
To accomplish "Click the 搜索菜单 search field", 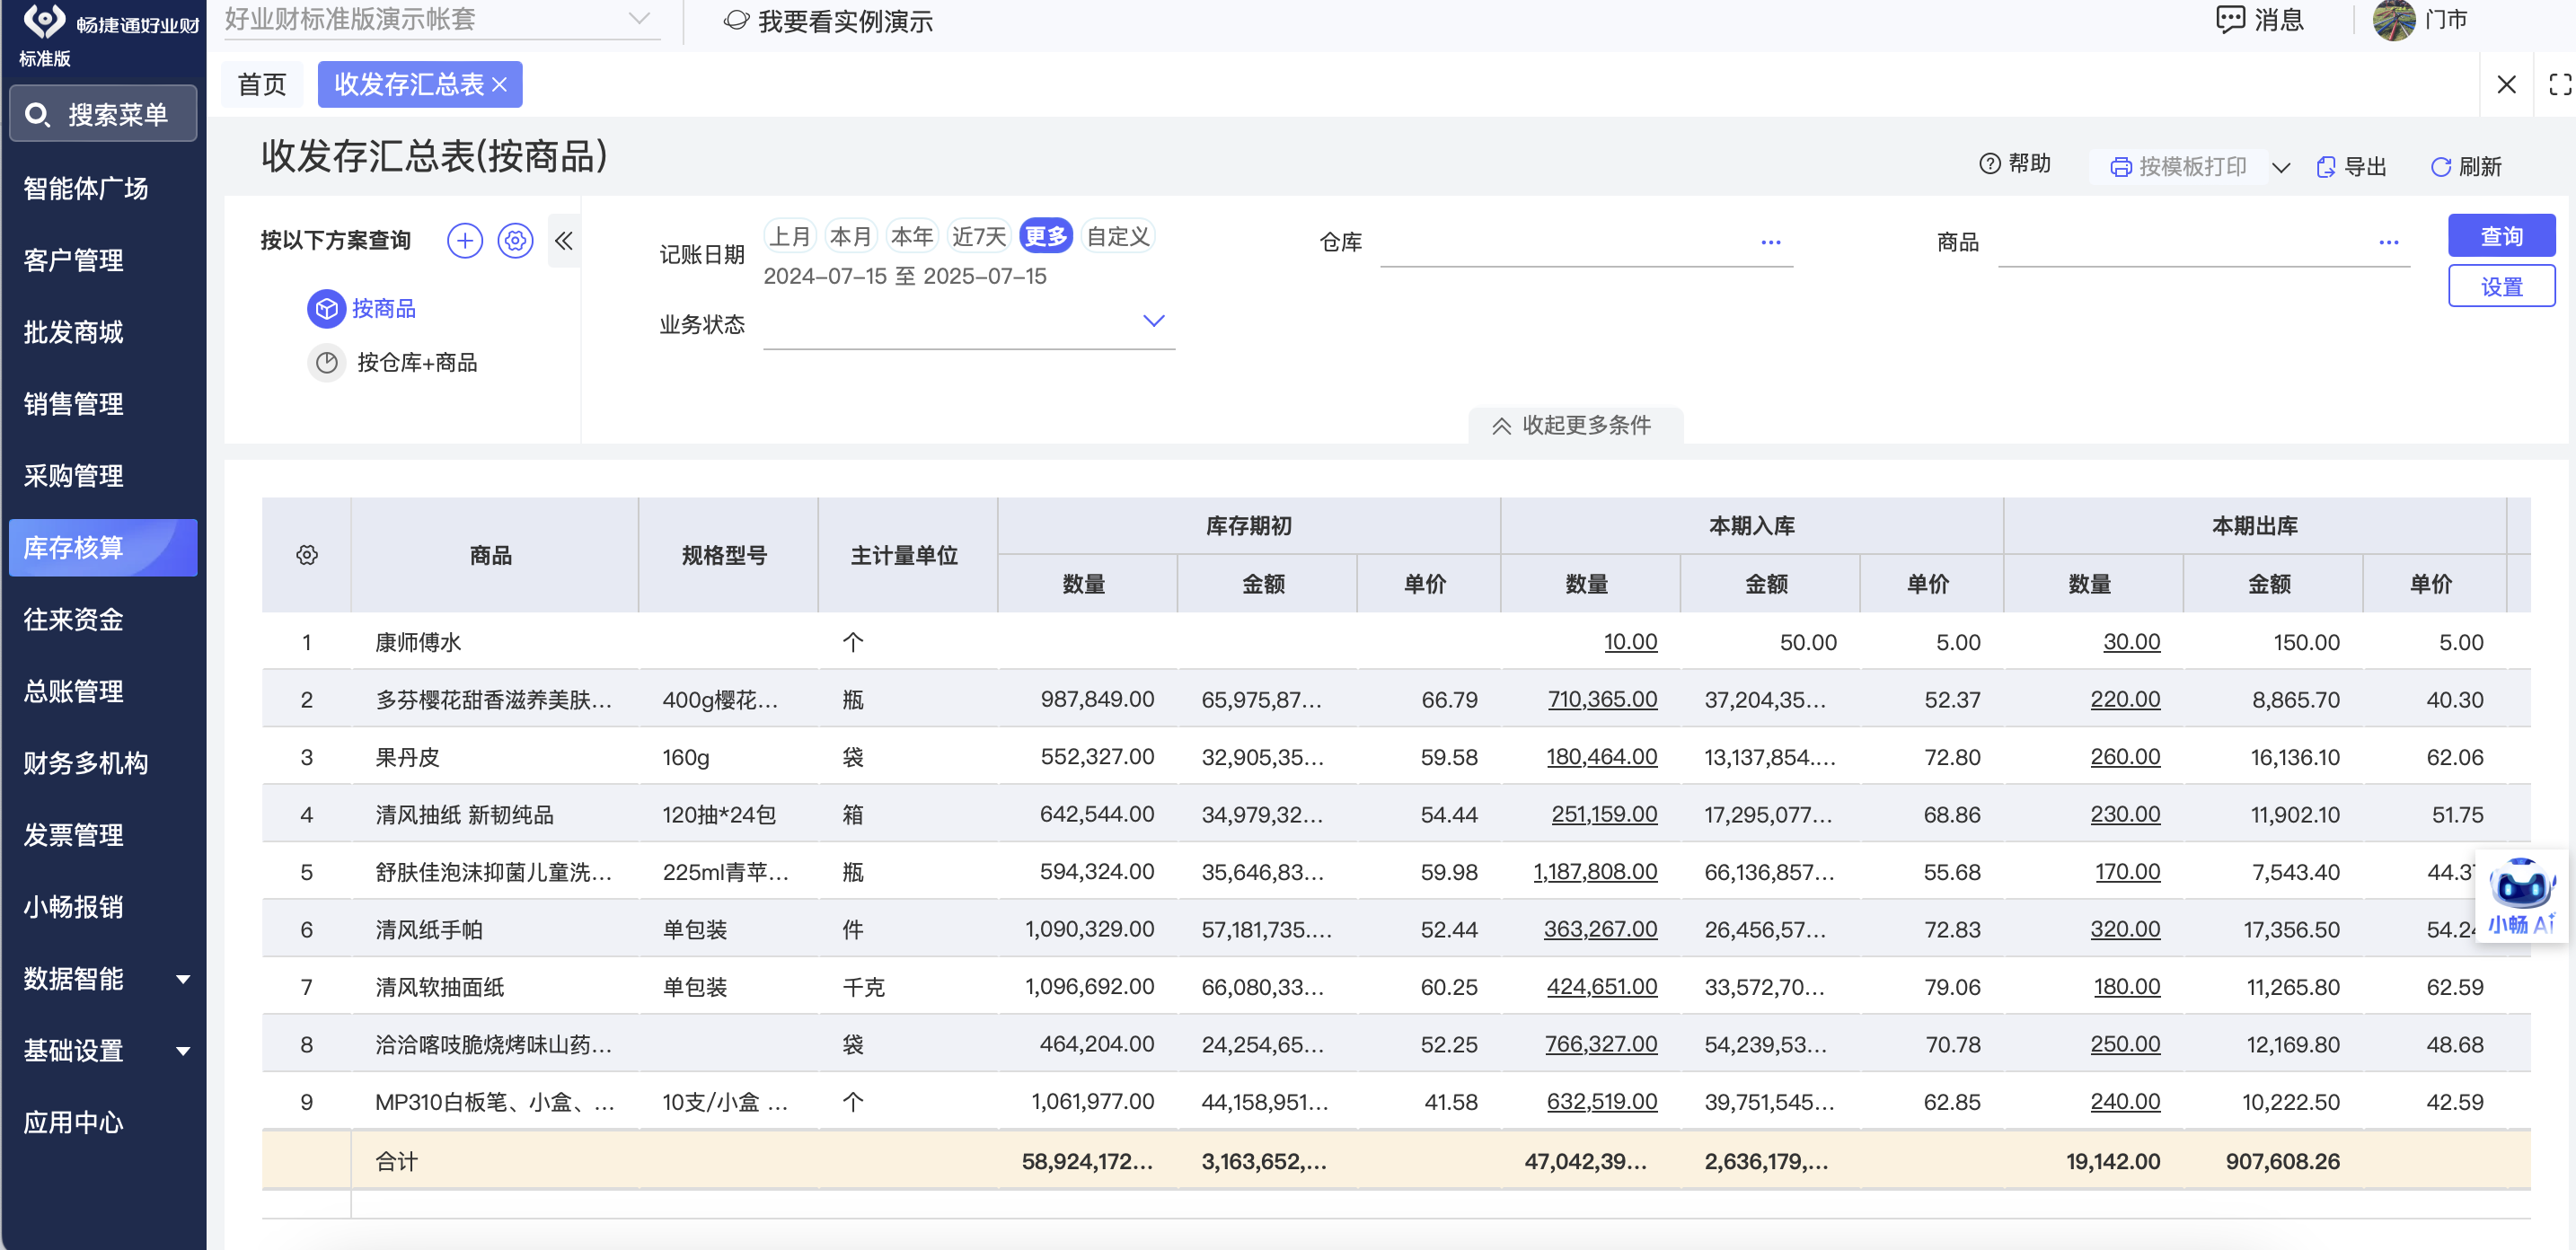I will coord(104,114).
